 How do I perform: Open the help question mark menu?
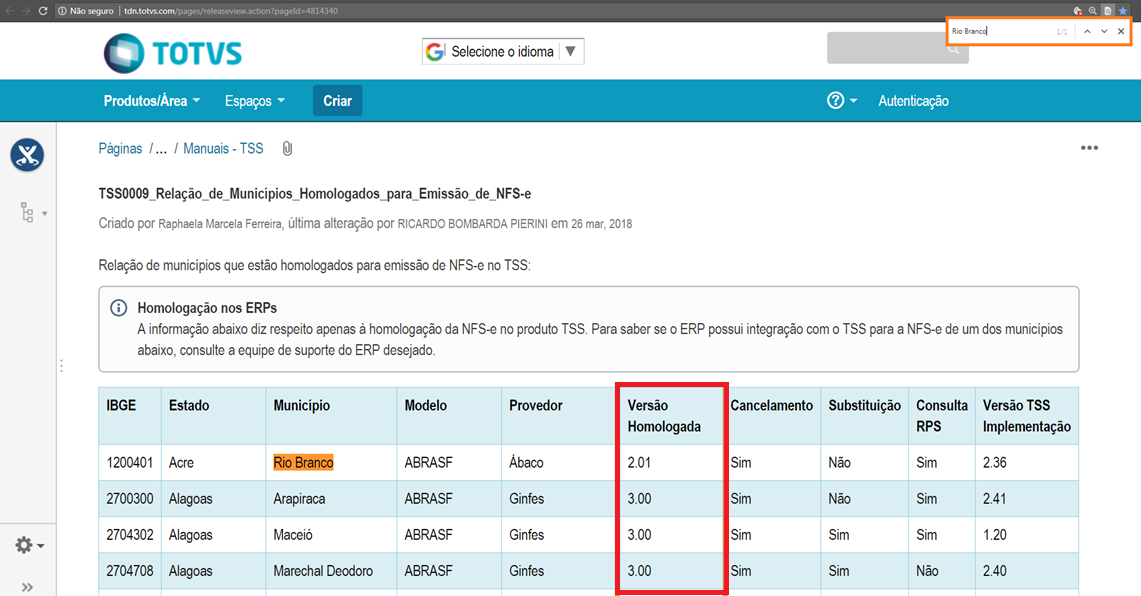[841, 100]
